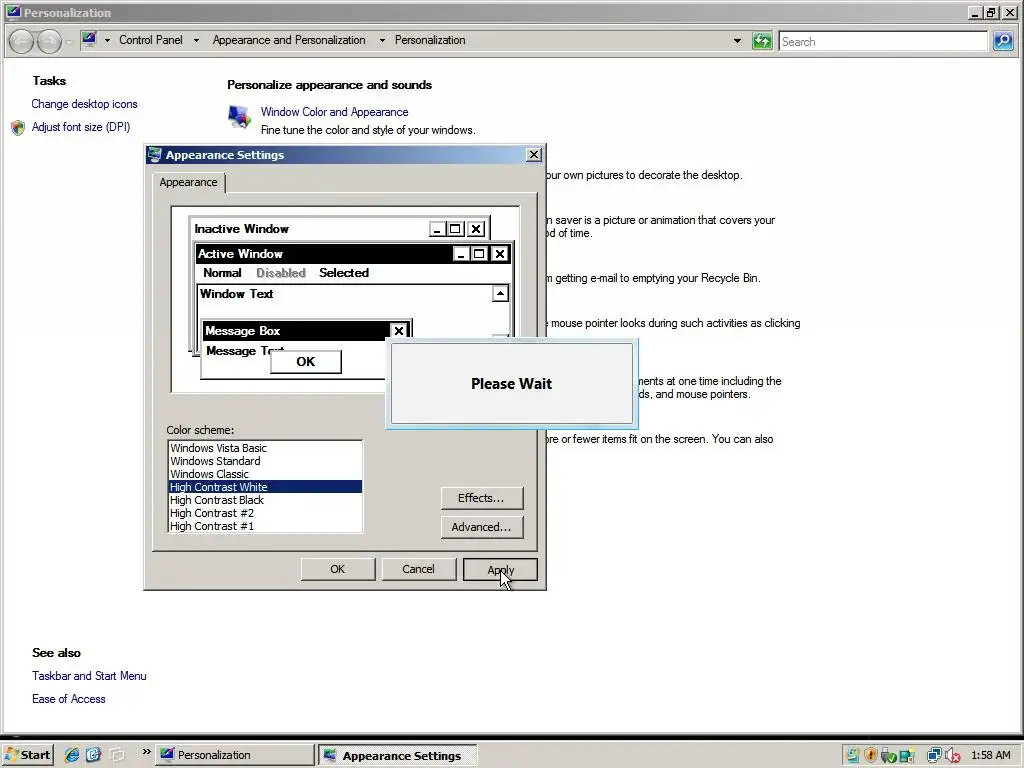
Task: Click the Search magnifier button
Action: [x=1003, y=41]
